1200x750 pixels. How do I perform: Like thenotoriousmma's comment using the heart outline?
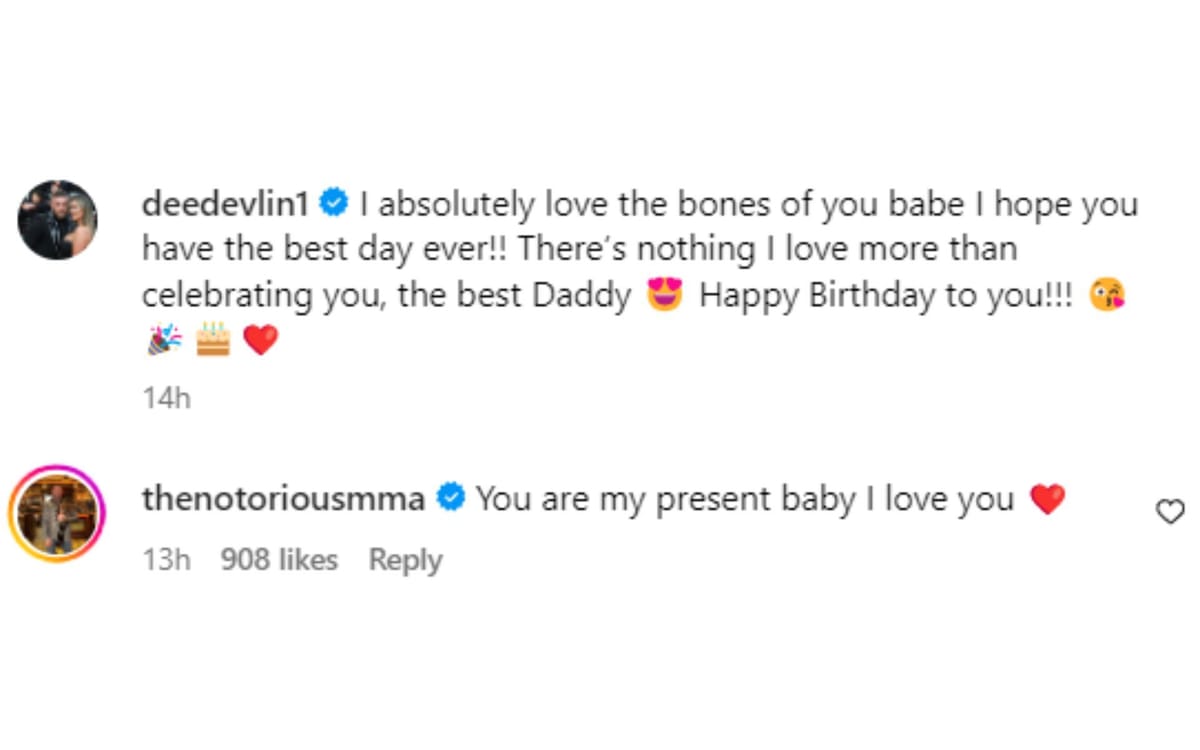1169,511
